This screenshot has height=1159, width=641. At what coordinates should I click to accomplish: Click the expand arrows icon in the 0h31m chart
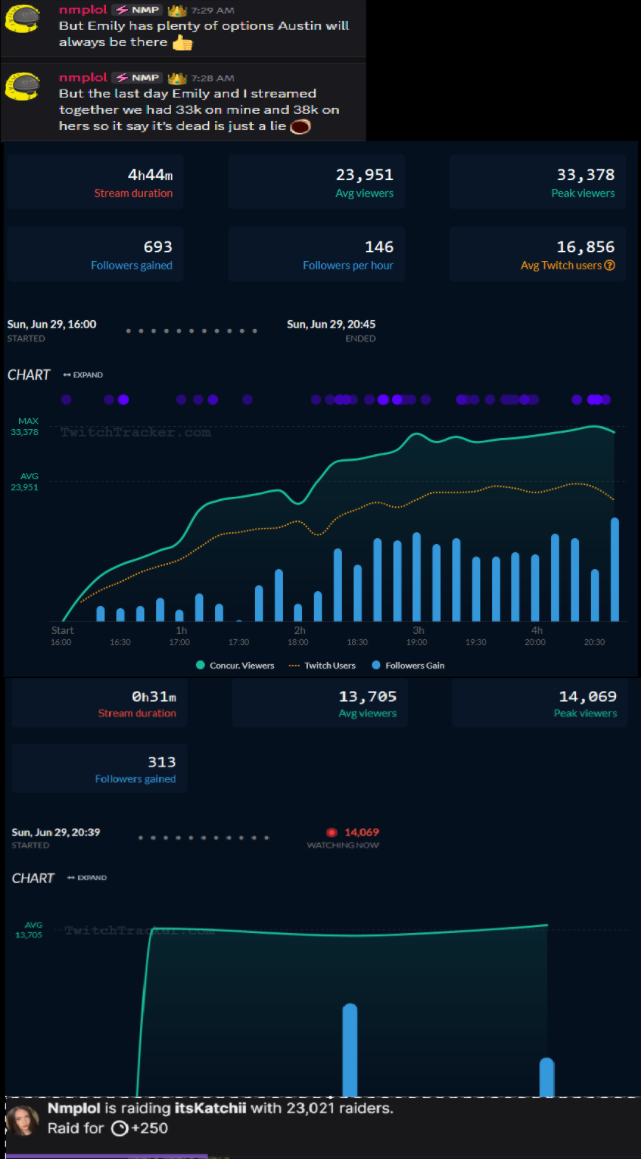(x=71, y=877)
